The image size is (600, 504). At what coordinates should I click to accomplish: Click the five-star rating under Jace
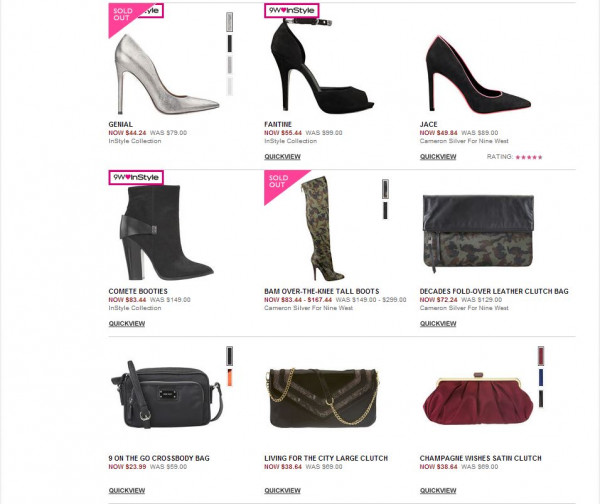tap(529, 157)
